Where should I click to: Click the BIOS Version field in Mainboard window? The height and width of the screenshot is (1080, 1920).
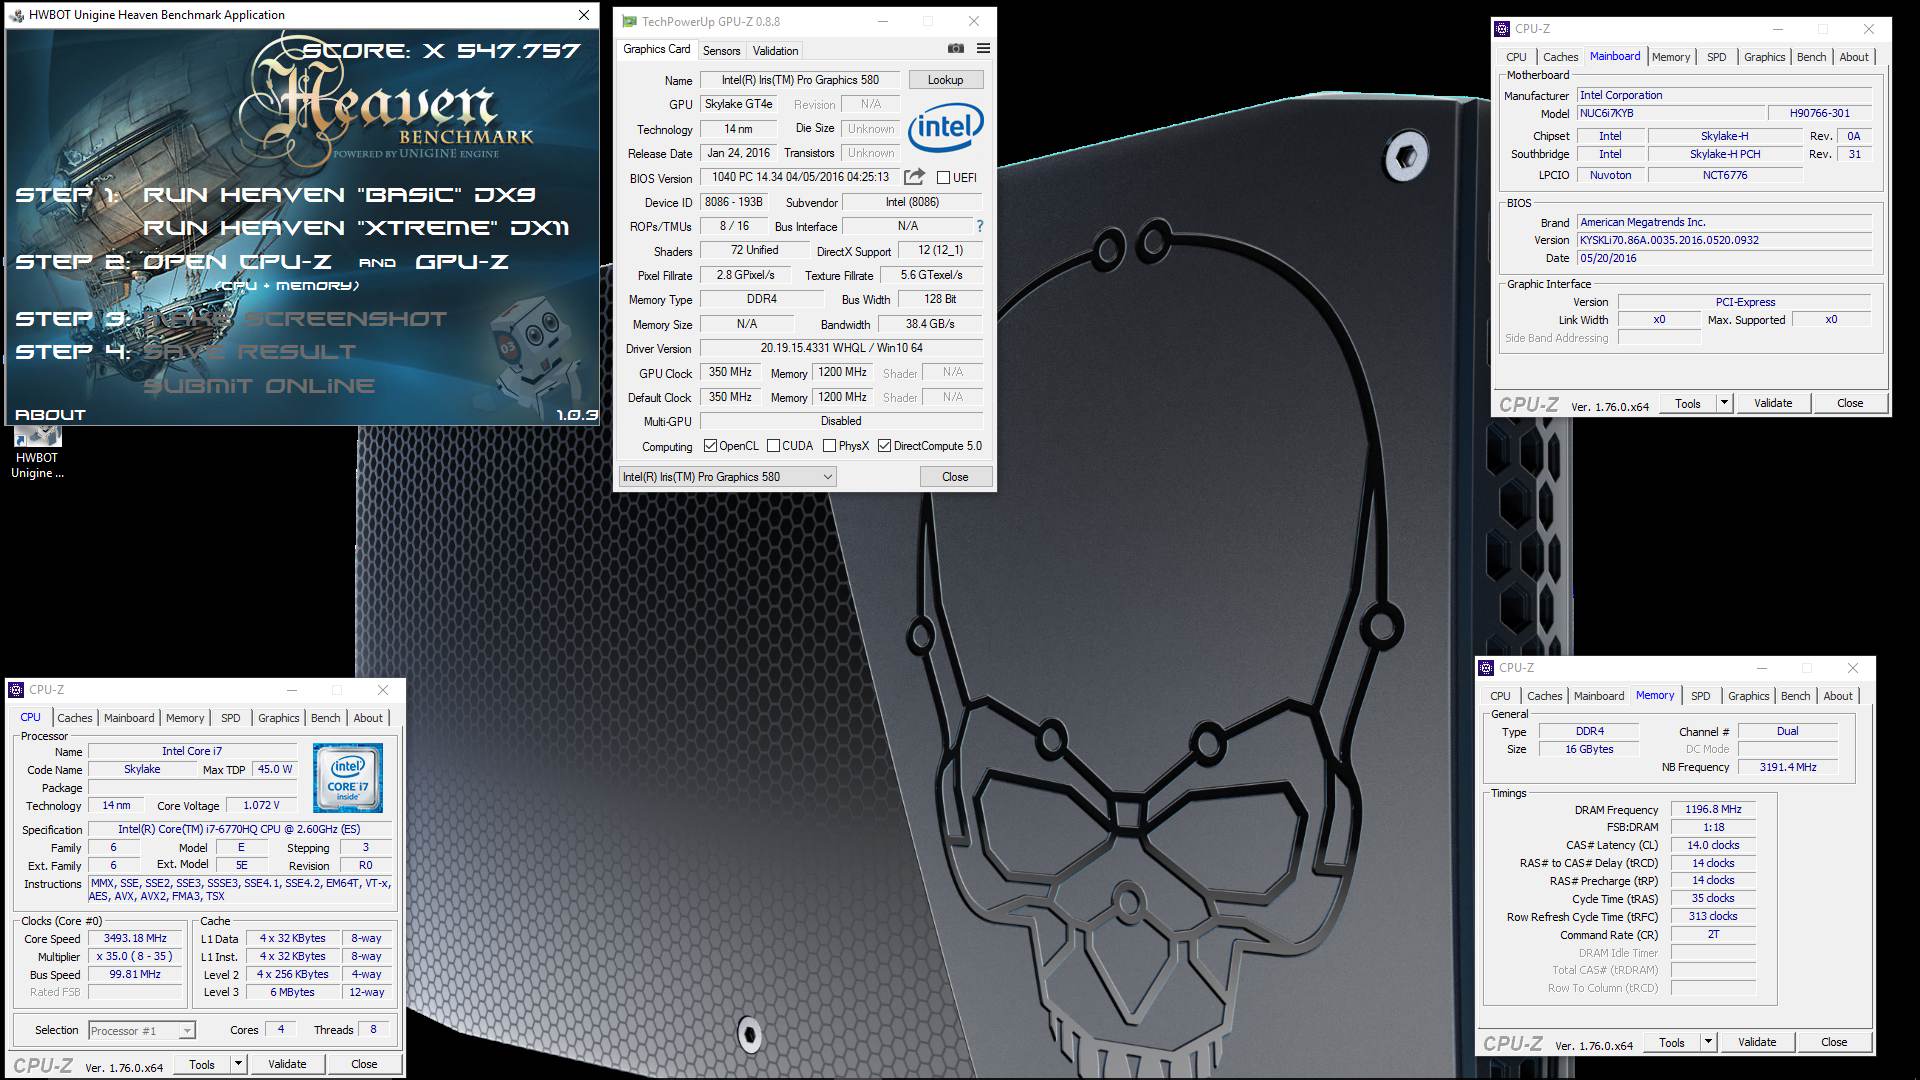pos(1723,240)
